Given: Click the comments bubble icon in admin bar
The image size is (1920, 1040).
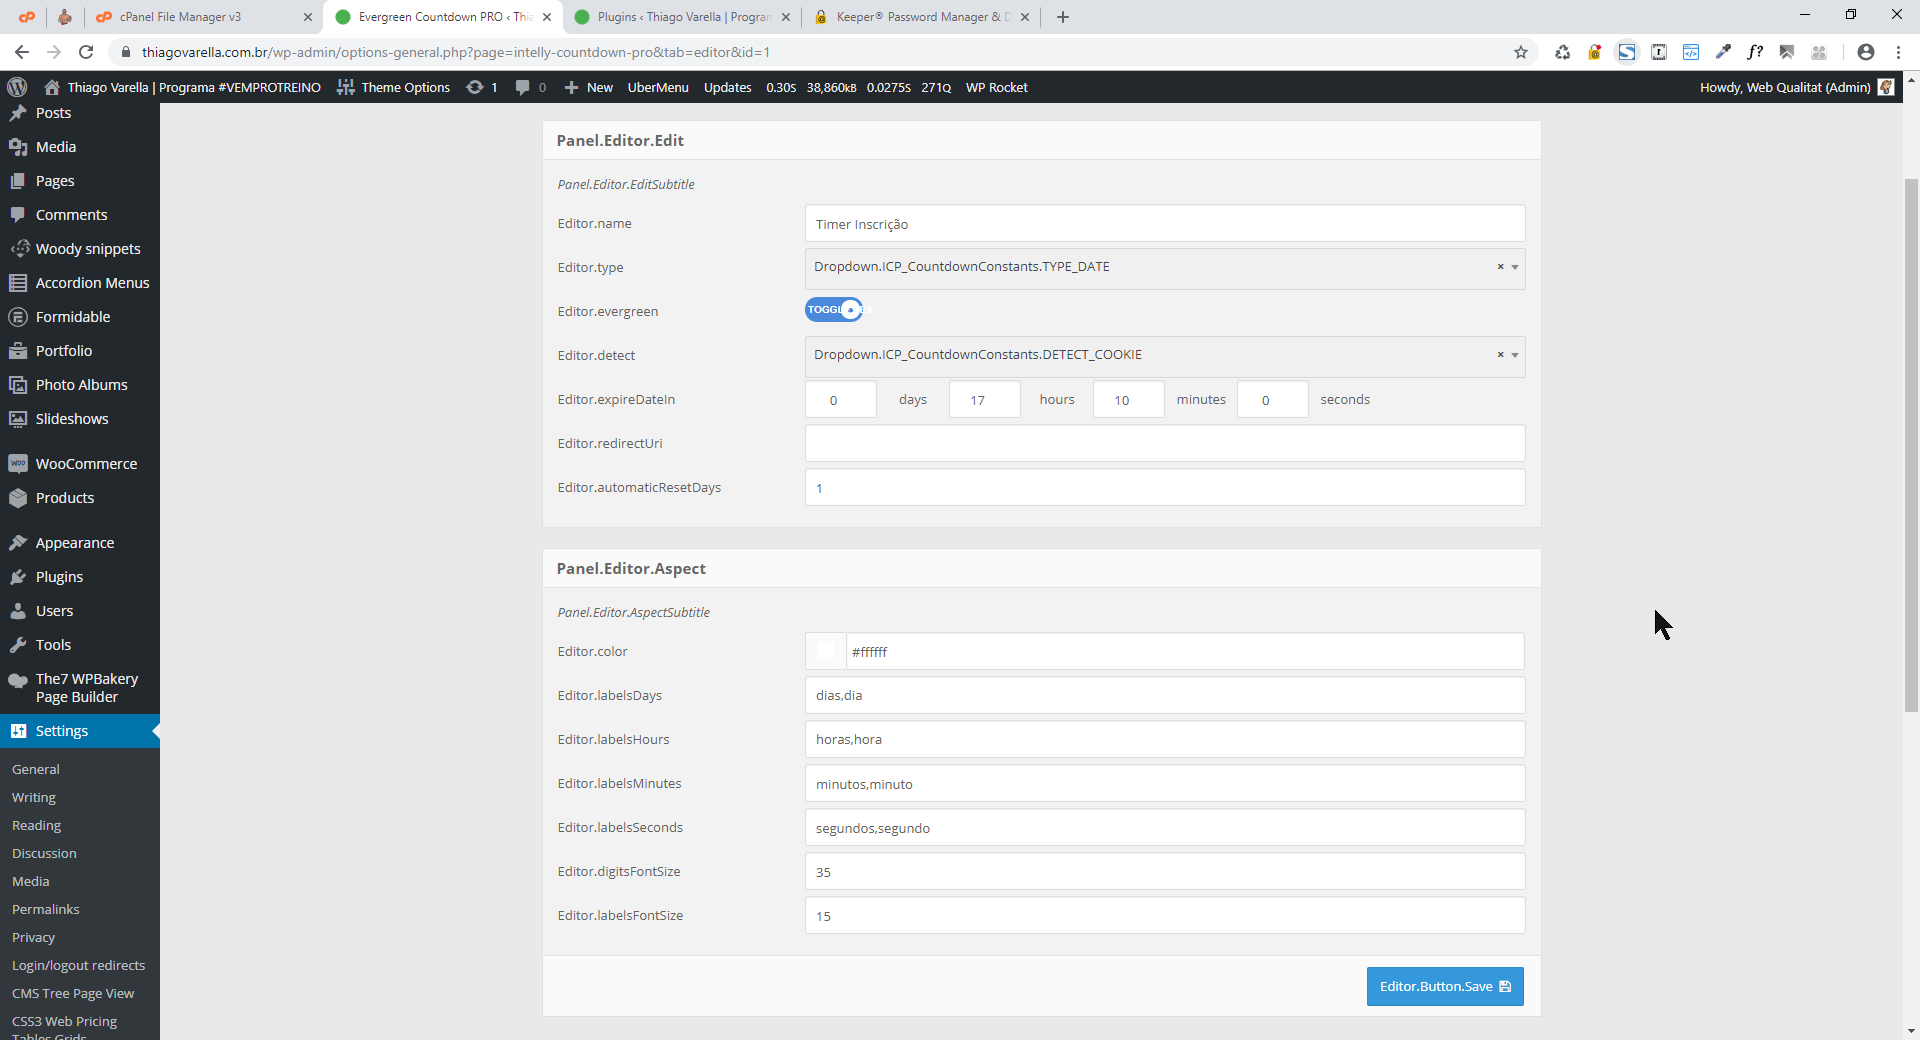Looking at the screenshot, I should [x=522, y=87].
